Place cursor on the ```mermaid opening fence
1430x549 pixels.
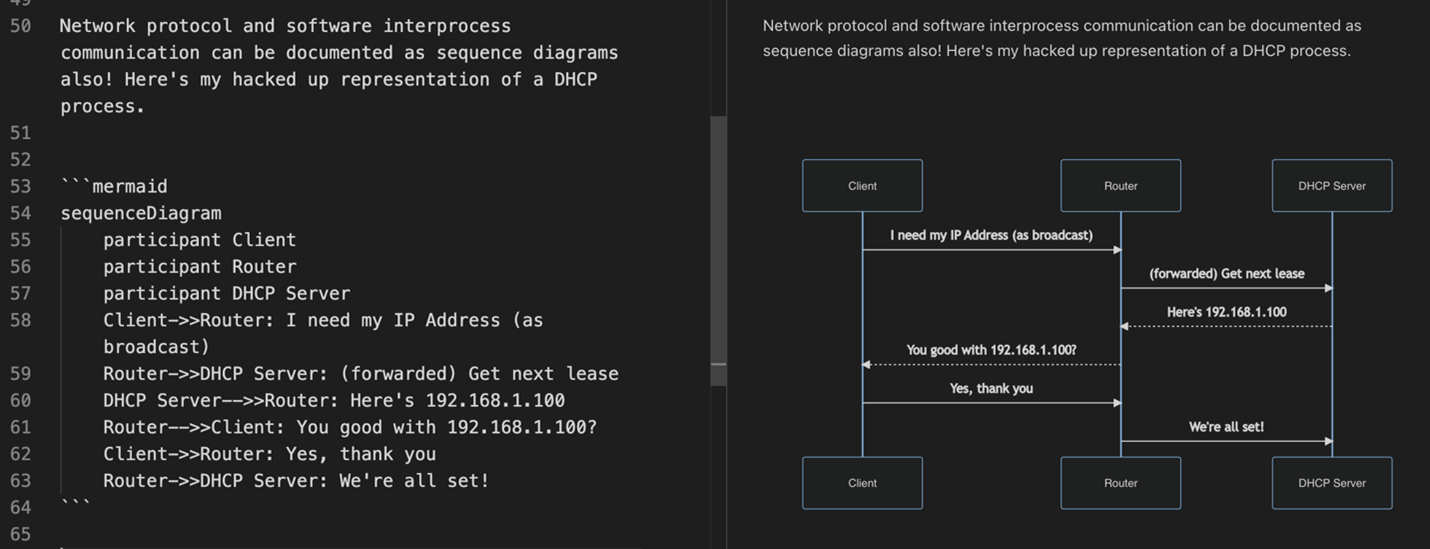click(114, 186)
